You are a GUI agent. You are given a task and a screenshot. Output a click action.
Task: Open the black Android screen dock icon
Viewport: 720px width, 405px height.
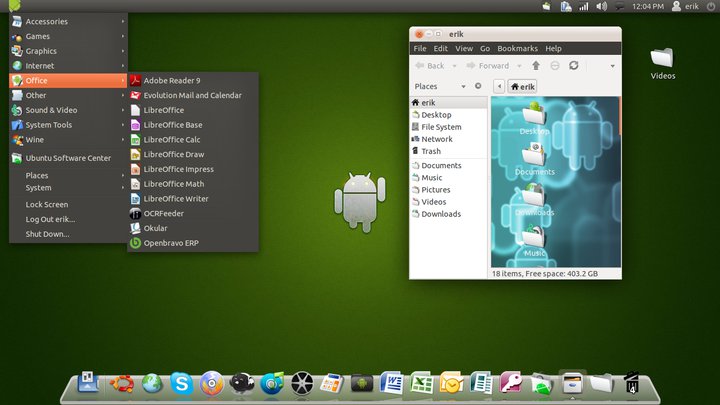(362, 383)
